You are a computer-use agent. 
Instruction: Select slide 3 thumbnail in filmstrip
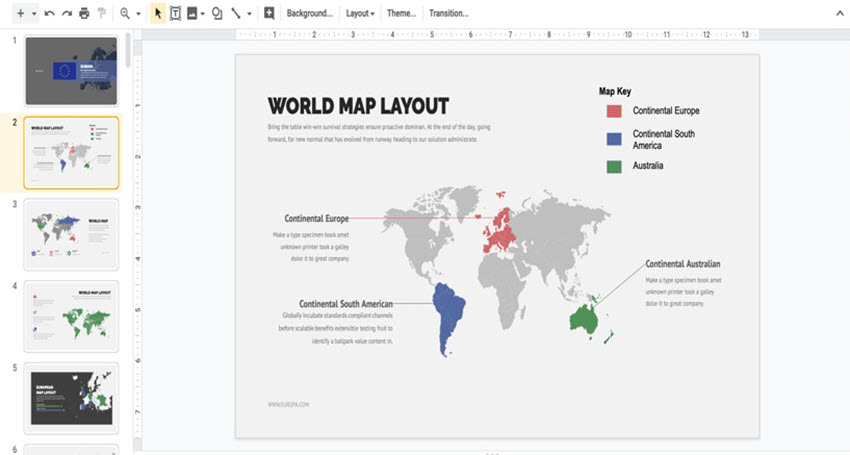pos(71,233)
